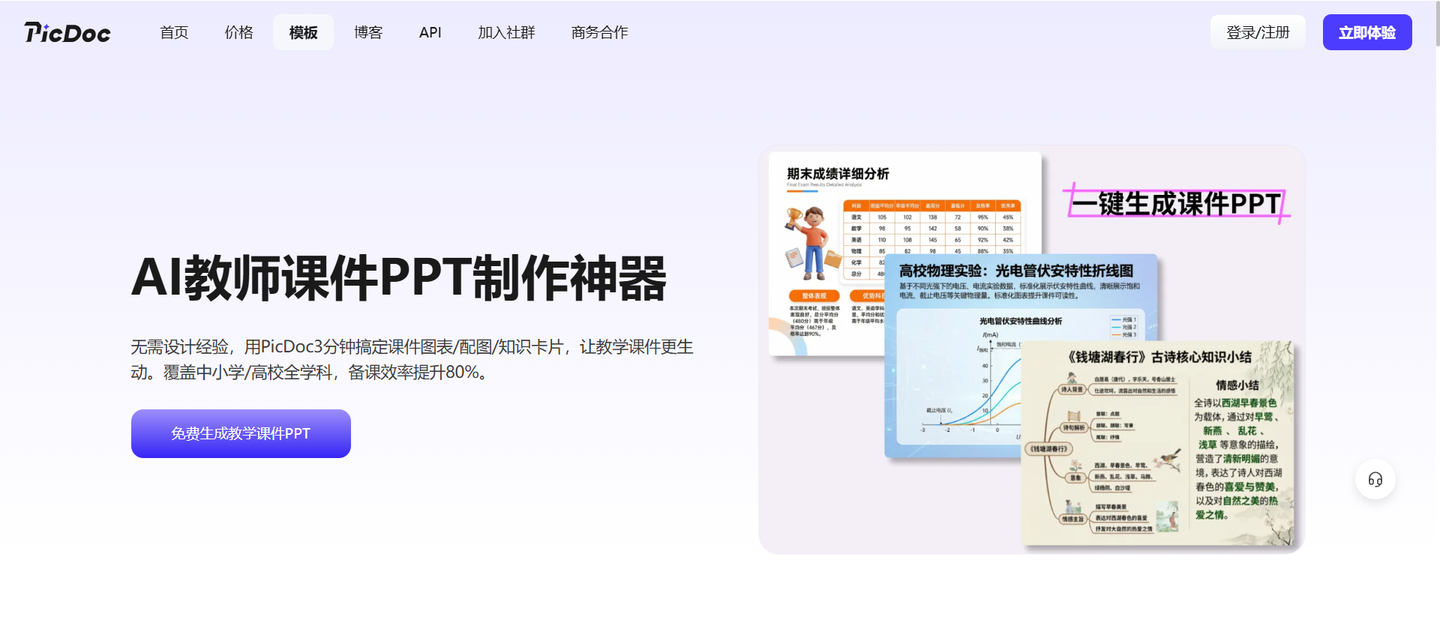This screenshot has height=620, width=1440.
Task: Click 免费生成教学课件PPT button
Action: click(x=241, y=433)
